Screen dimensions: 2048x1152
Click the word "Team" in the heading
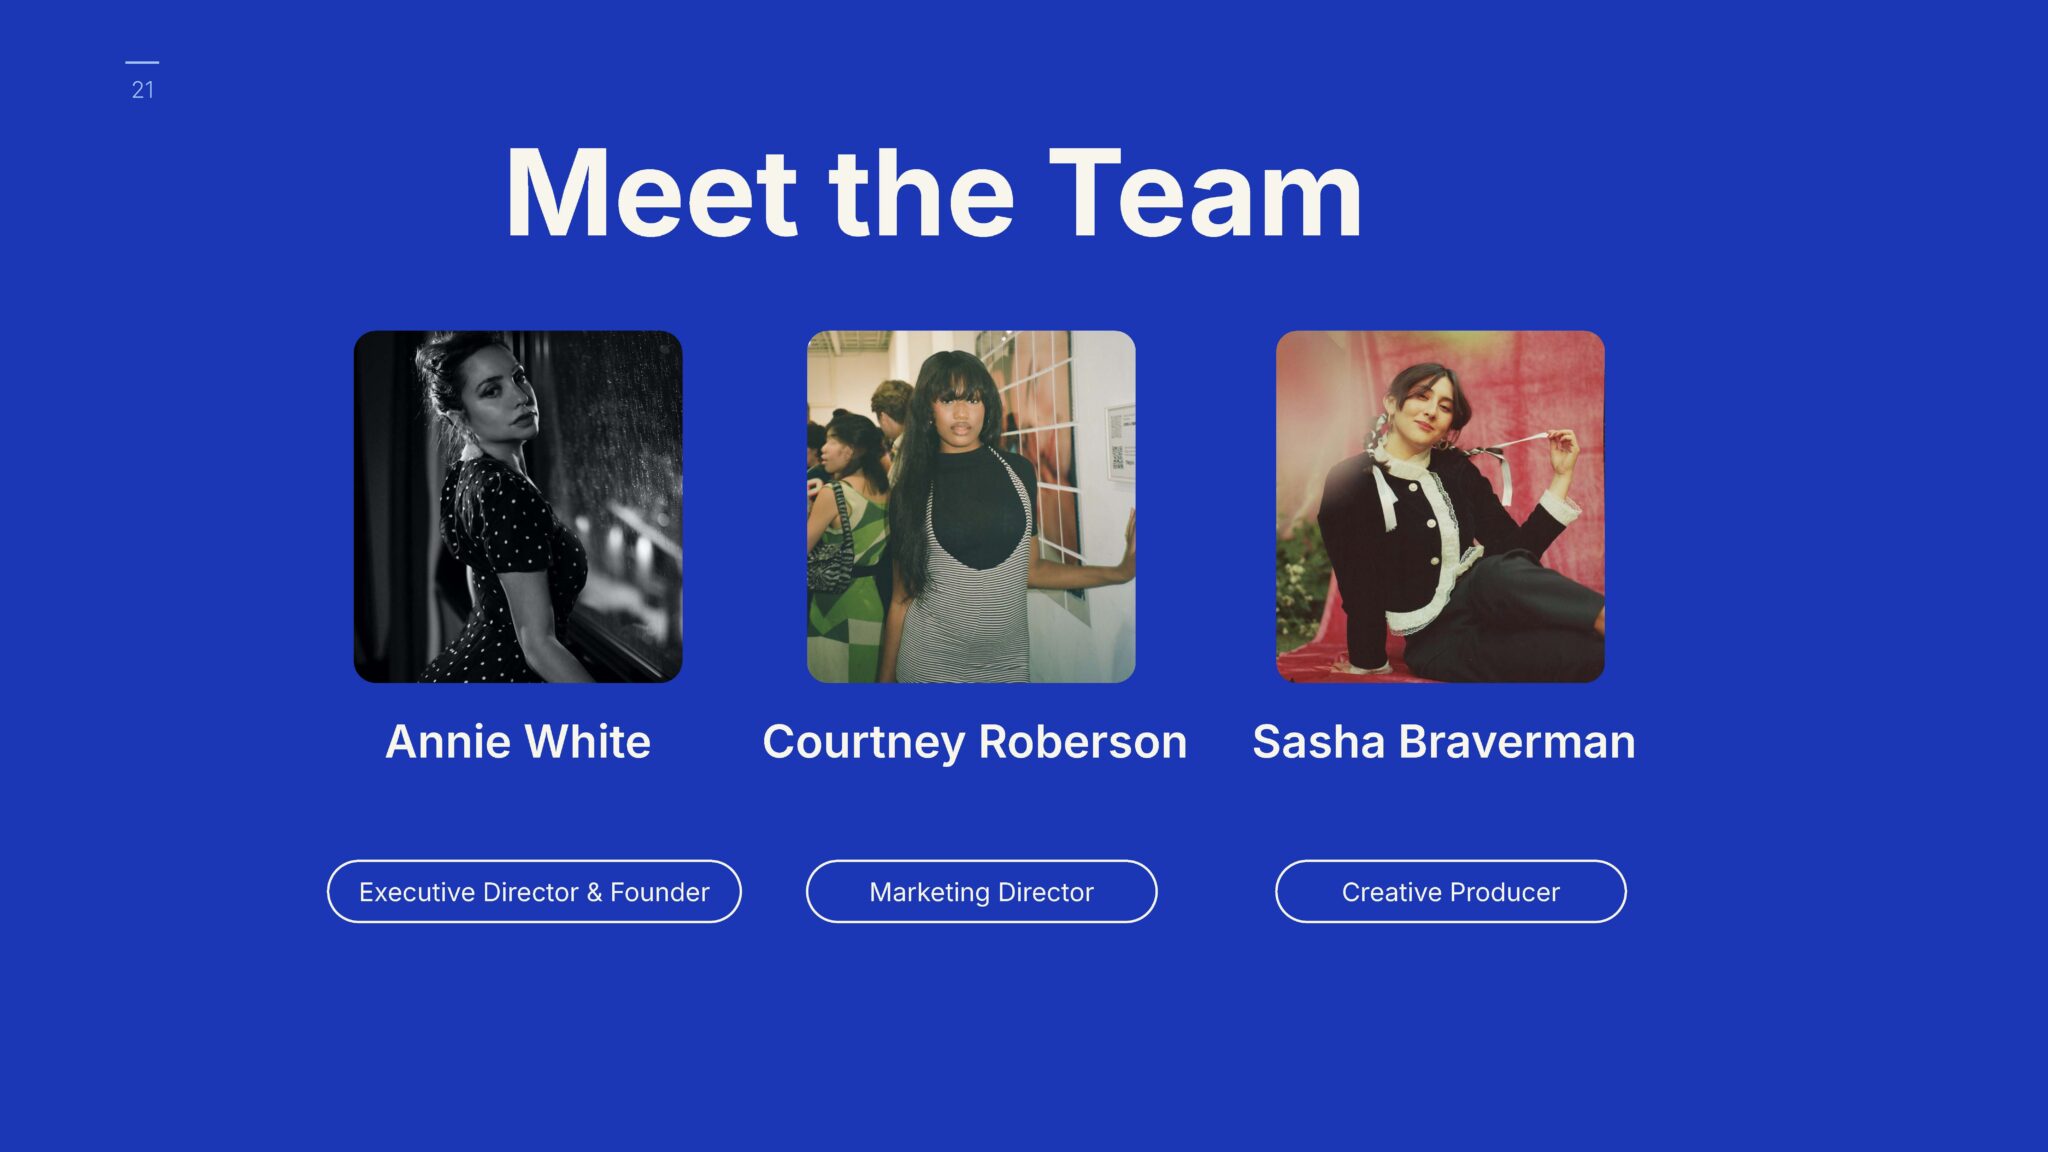[1205, 194]
